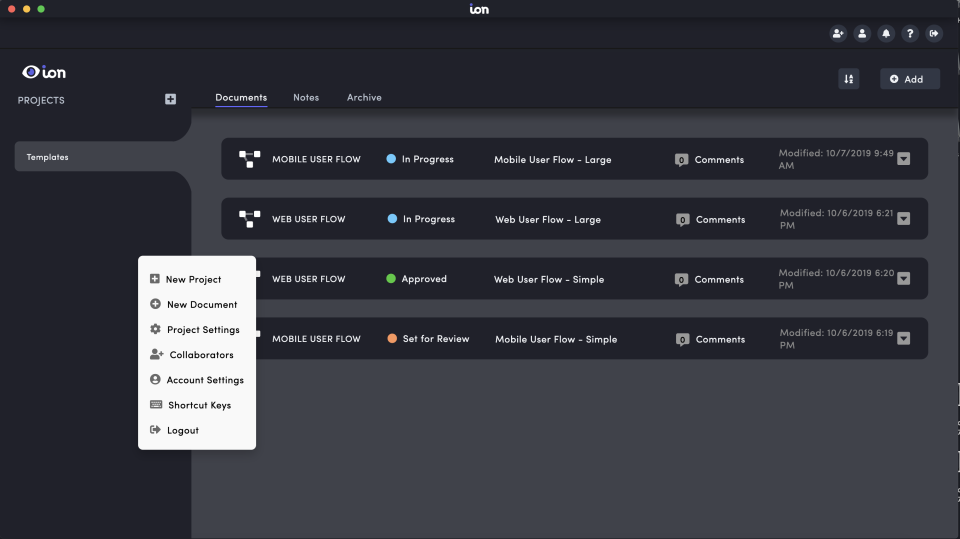This screenshot has height=539, width=960.
Task: Click the add collaborator icon in top bar
Action: click(838, 33)
